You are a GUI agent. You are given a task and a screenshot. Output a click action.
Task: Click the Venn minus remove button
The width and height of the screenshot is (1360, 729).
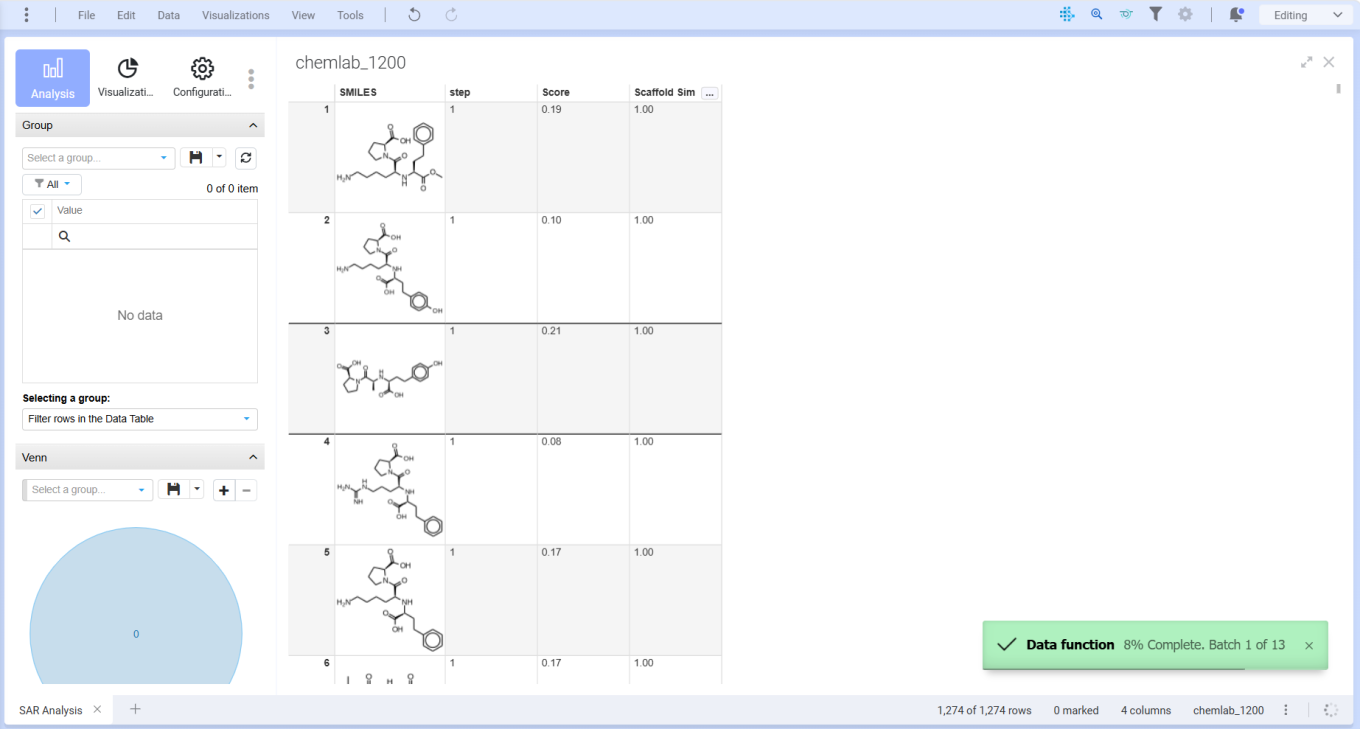coord(247,490)
